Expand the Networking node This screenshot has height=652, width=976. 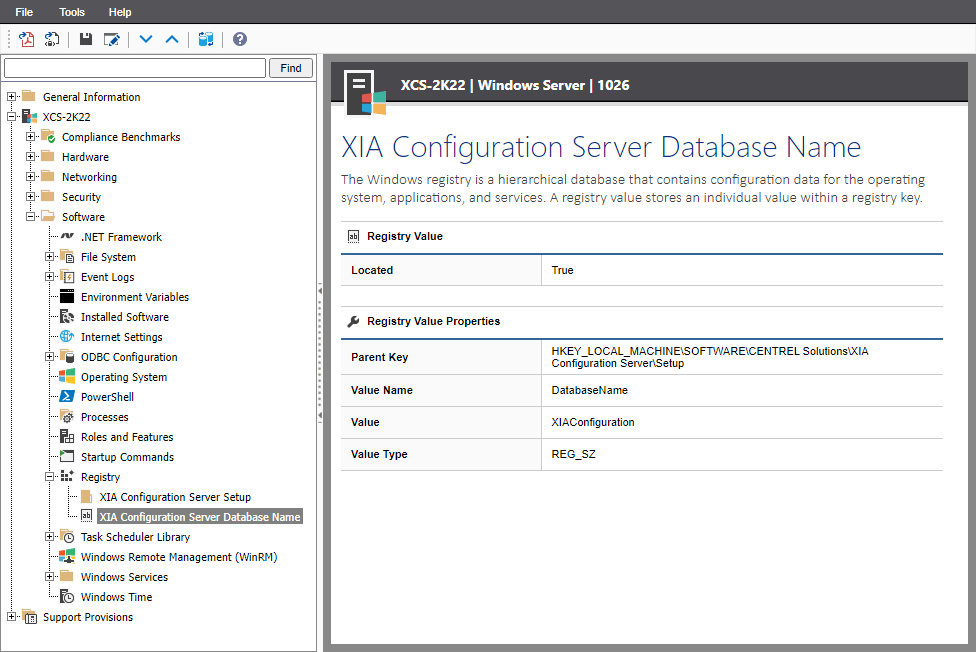point(30,176)
